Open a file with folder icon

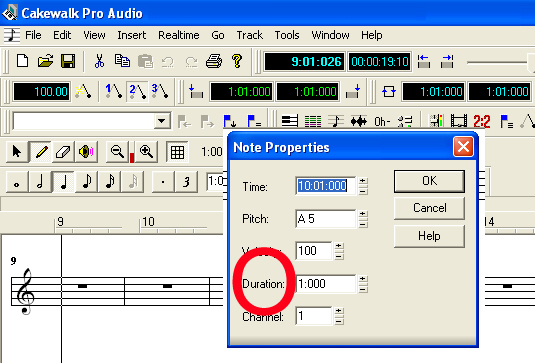[x=45, y=61]
